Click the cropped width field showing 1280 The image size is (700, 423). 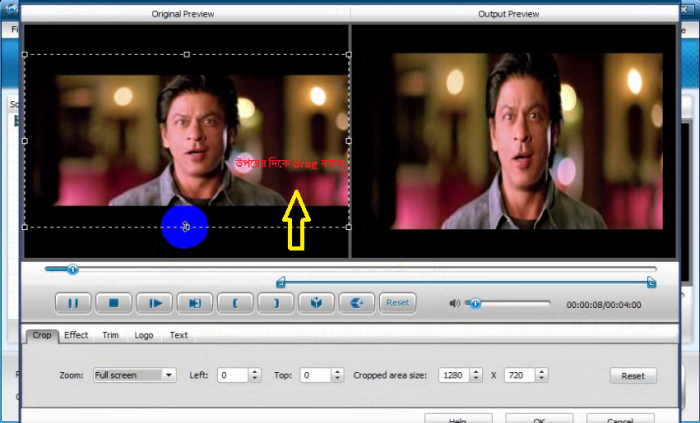[454, 375]
